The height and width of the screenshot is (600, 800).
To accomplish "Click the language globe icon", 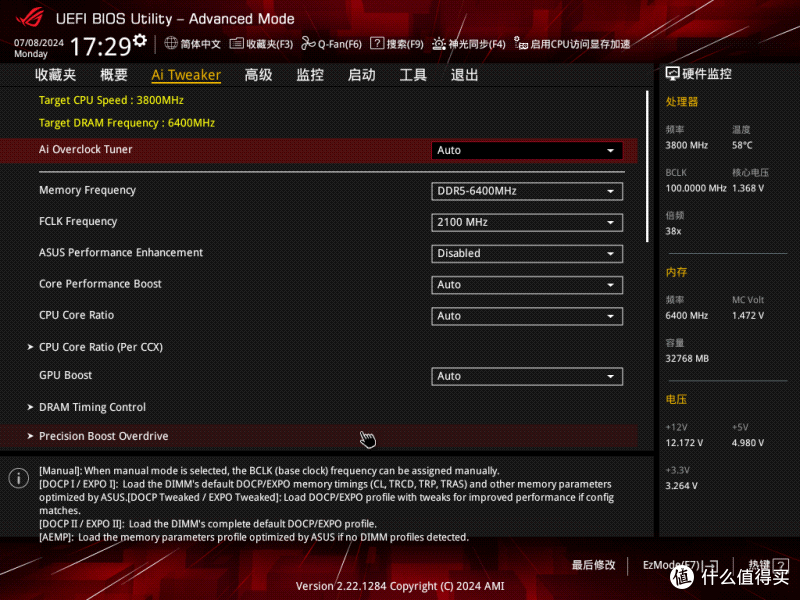I will (x=171, y=43).
